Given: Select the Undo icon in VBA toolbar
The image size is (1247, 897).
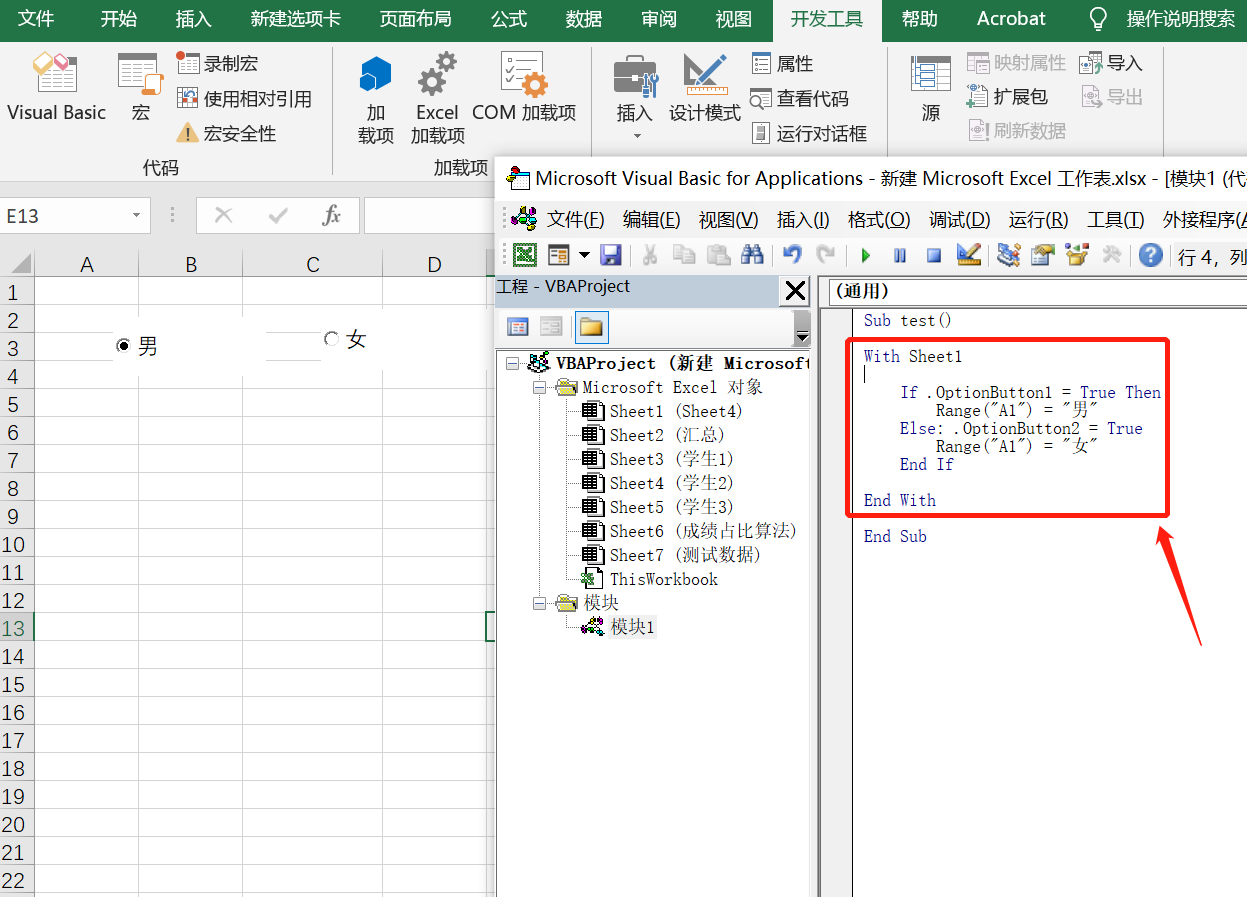Looking at the screenshot, I should (791, 256).
